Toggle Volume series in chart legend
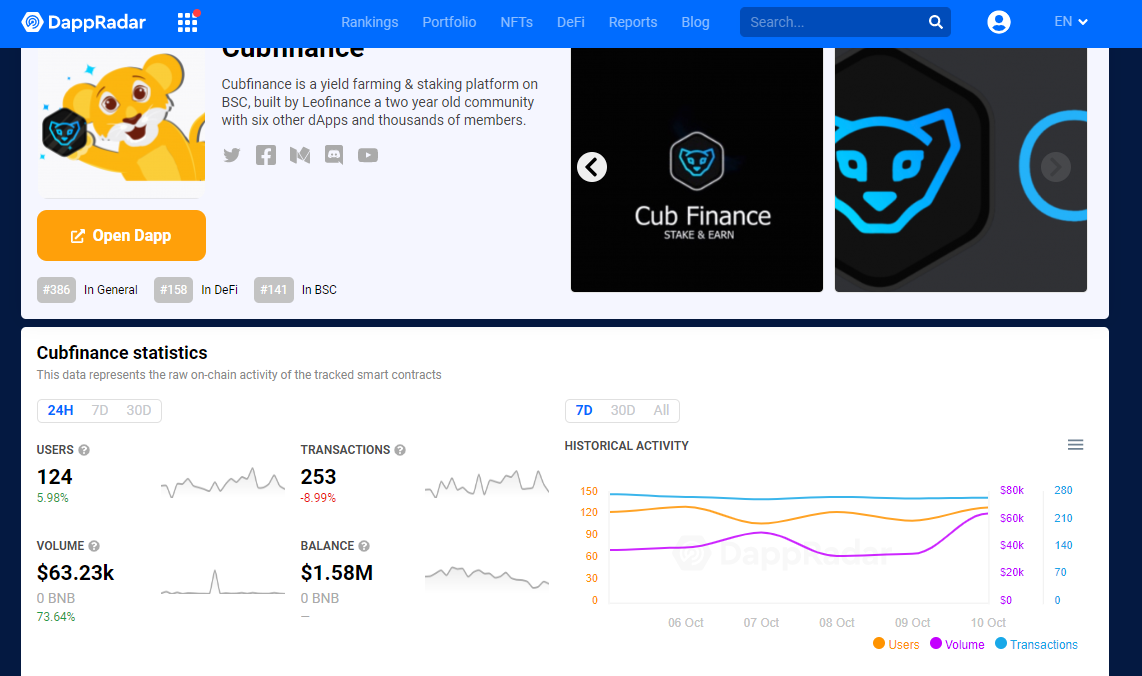Screen dimensions: 1142x676 pyautogui.click(x=957, y=645)
